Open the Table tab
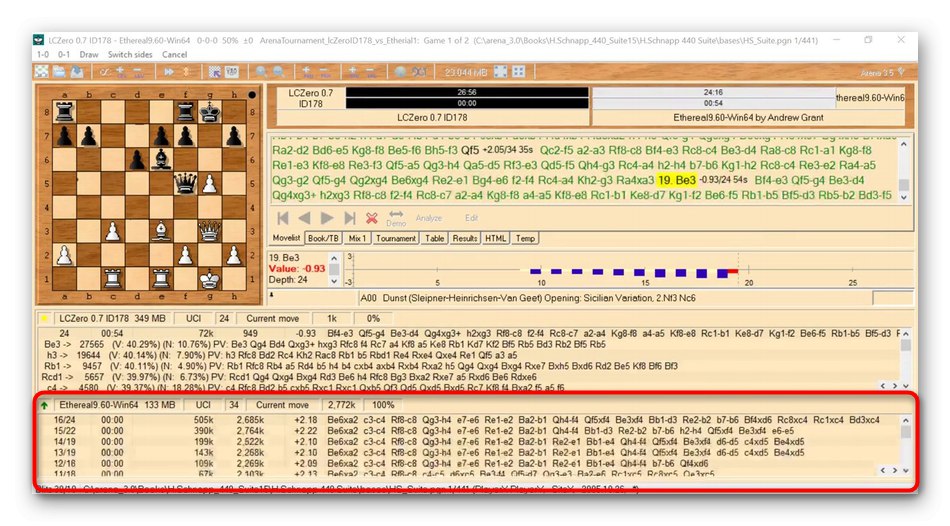This screenshot has height=526, width=950. coord(434,238)
